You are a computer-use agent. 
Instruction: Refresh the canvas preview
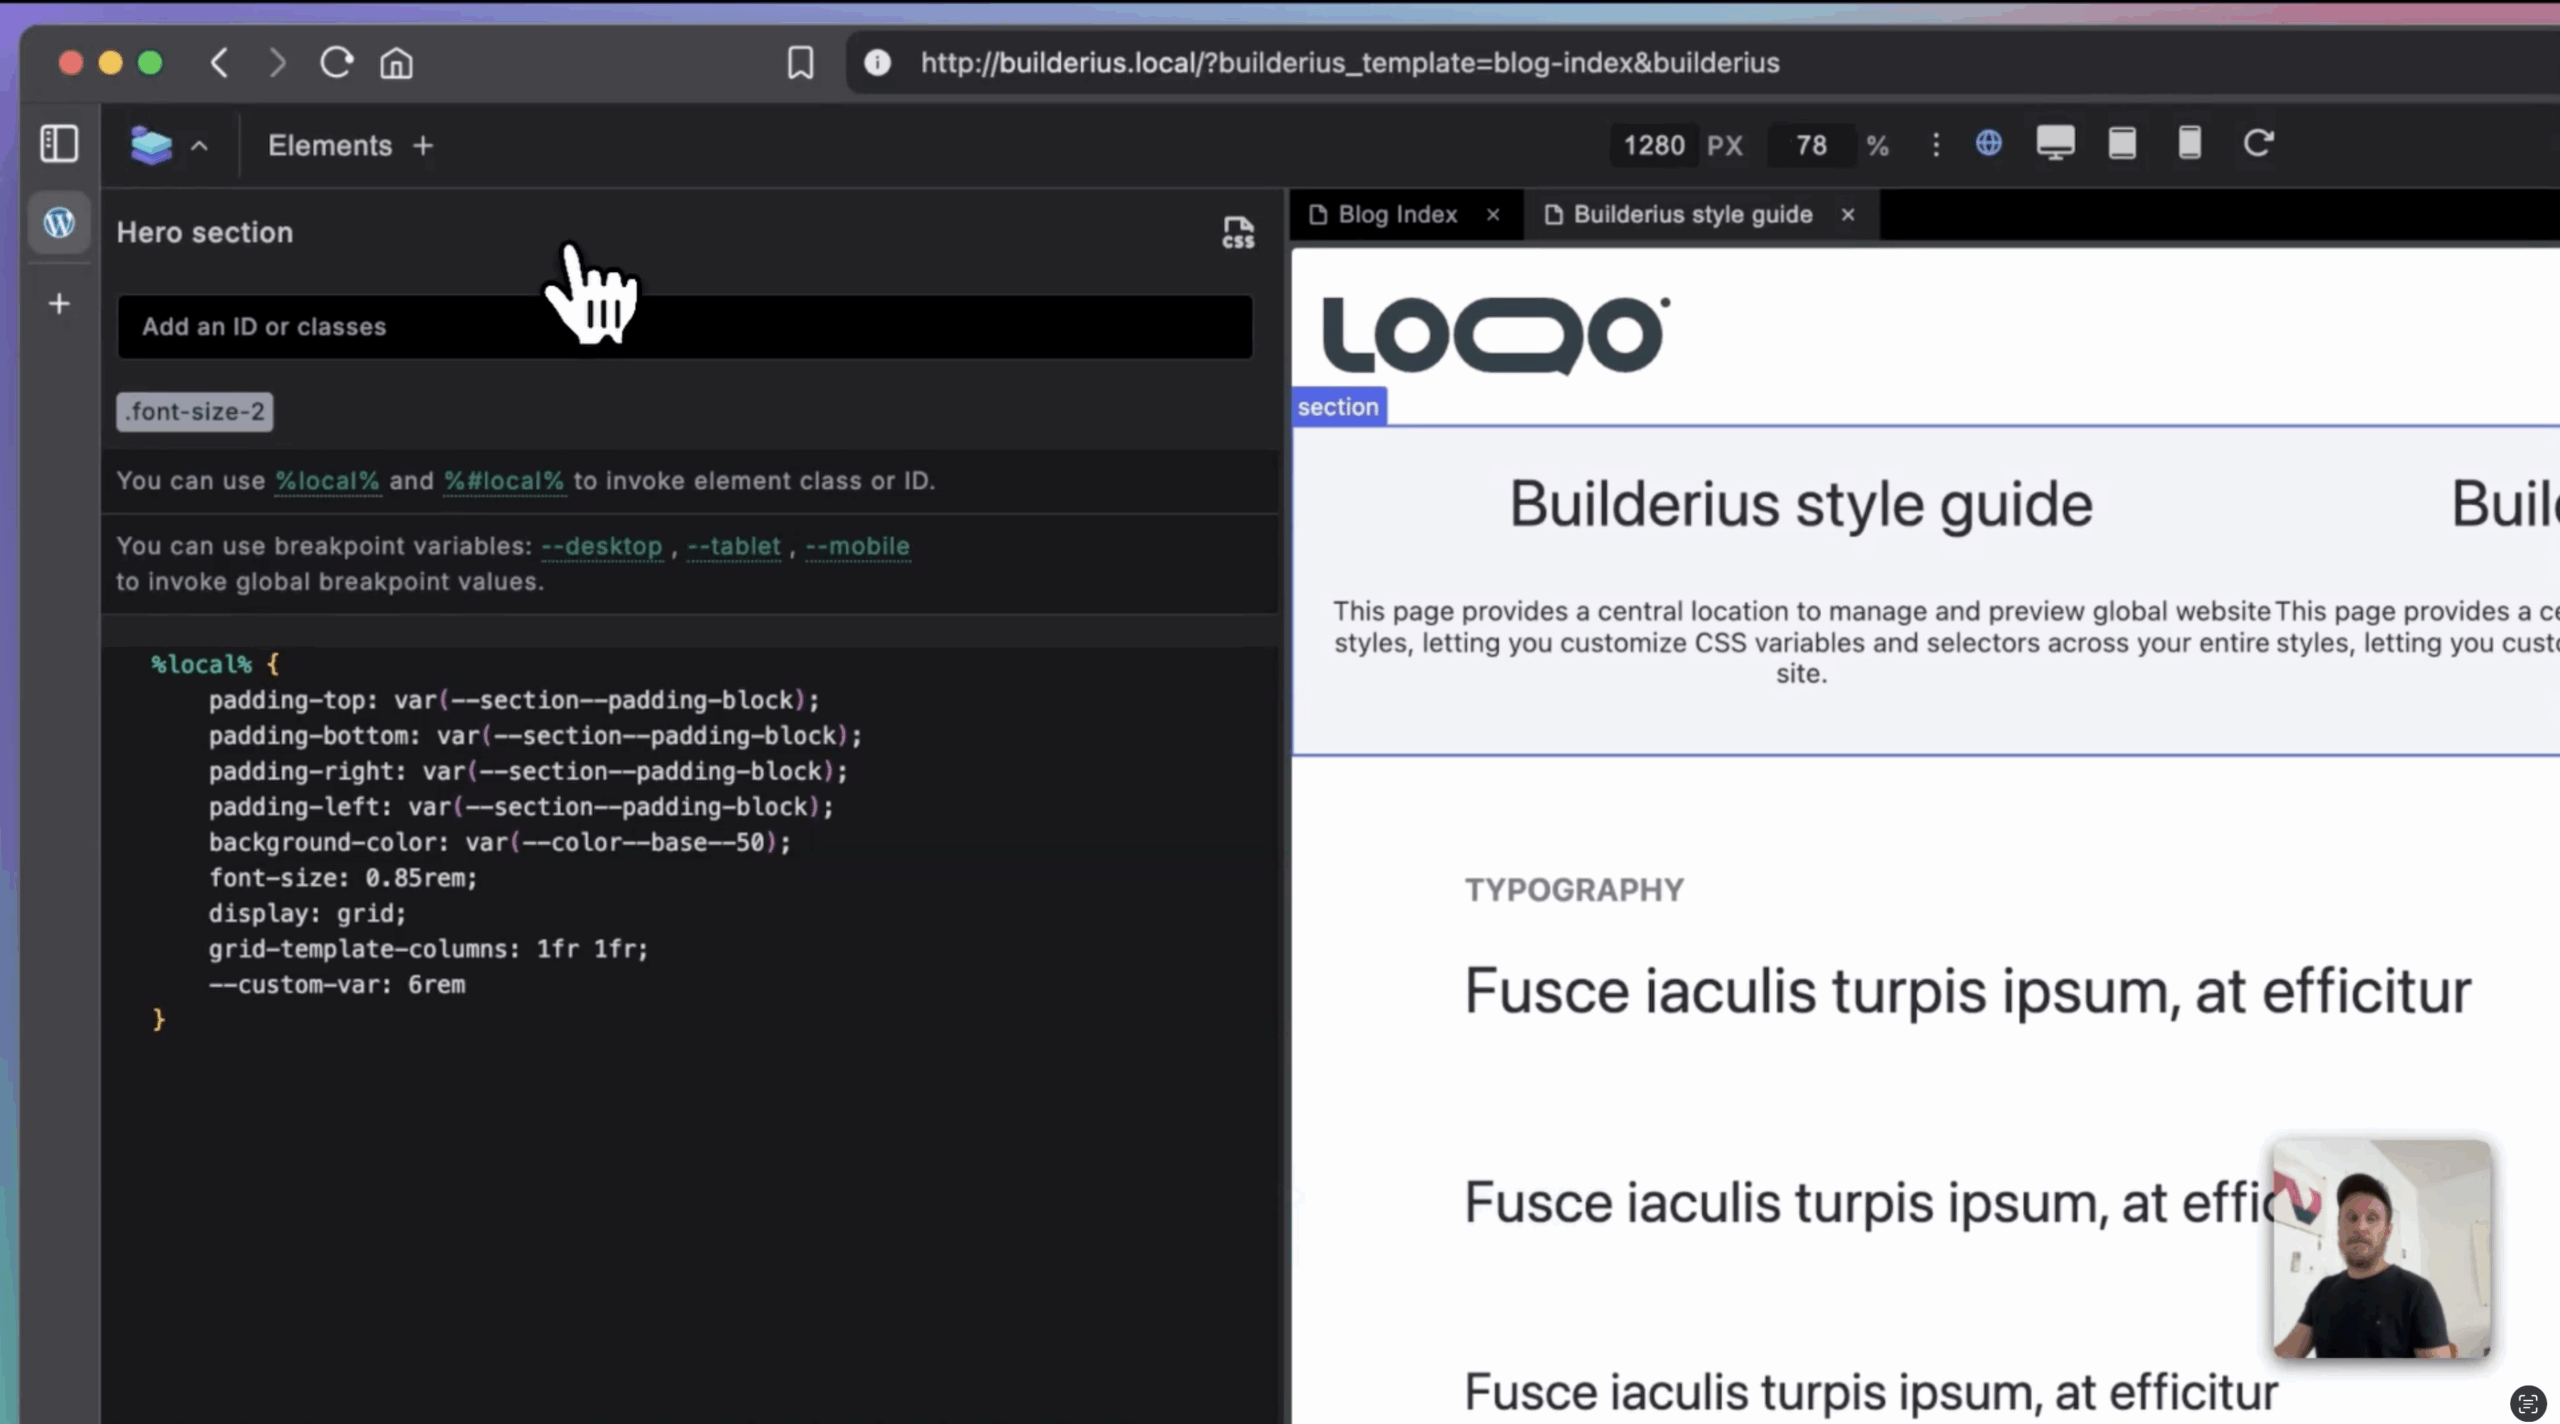tap(2258, 144)
